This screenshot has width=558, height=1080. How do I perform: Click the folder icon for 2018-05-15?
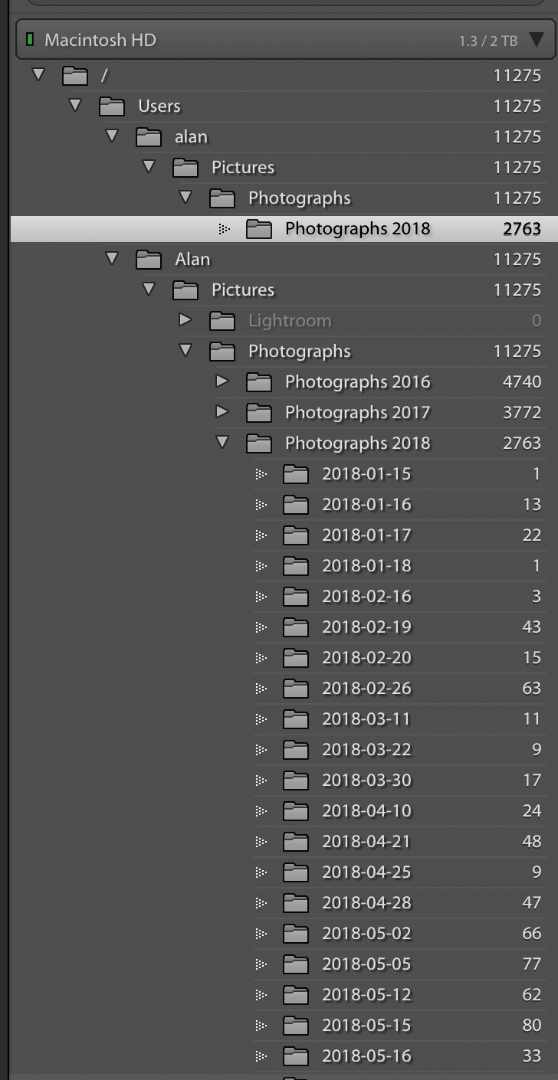(x=296, y=1026)
